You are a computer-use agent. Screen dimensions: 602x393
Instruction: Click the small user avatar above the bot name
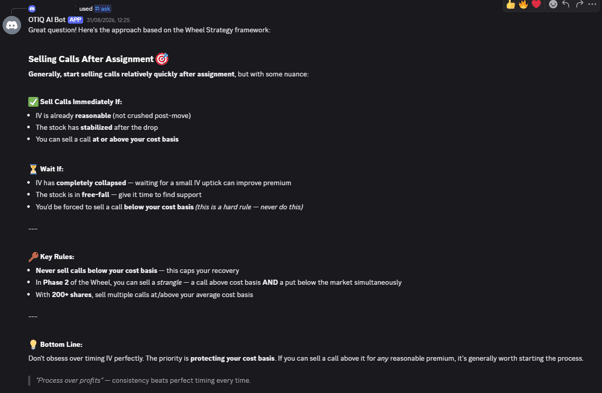pos(32,8)
